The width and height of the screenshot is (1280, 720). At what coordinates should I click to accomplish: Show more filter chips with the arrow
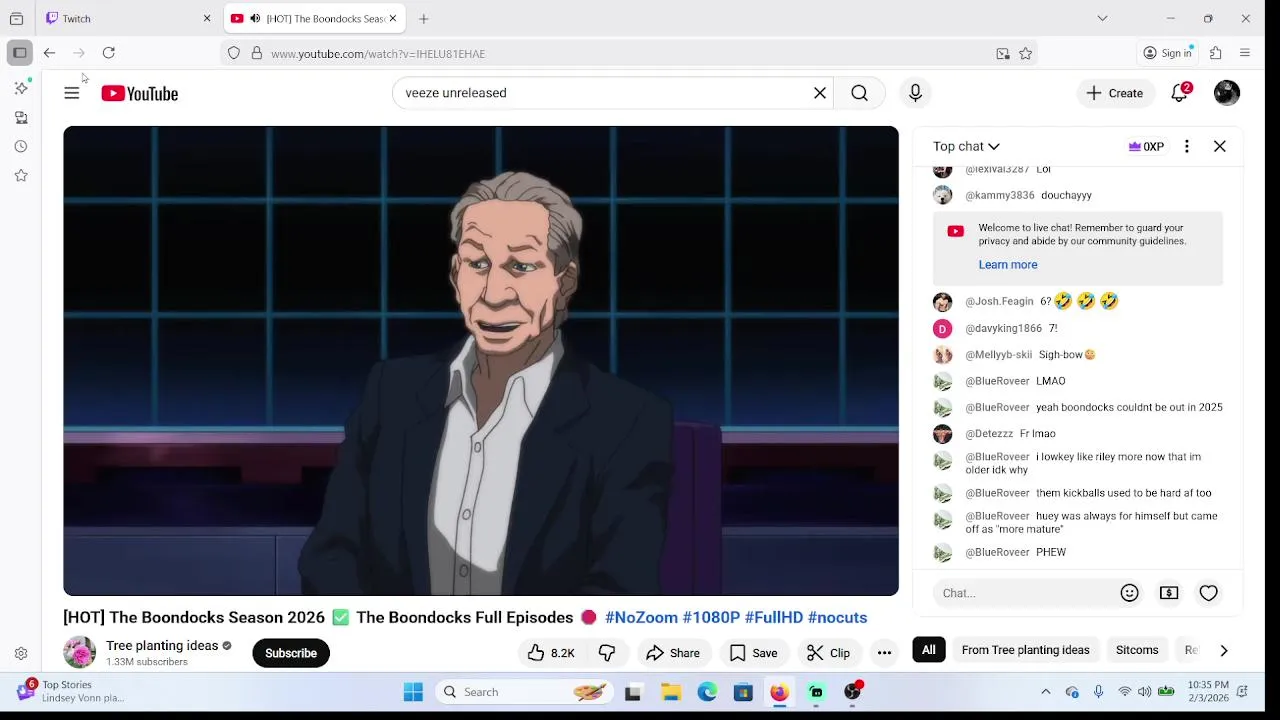coord(1224,650)
